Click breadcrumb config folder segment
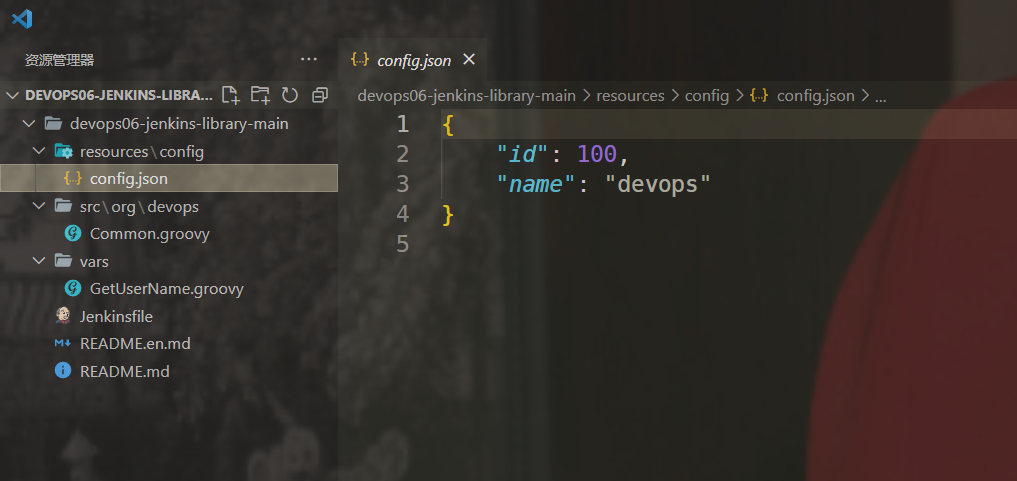Viewport: 1017px width, 481px height. [707, 96]
